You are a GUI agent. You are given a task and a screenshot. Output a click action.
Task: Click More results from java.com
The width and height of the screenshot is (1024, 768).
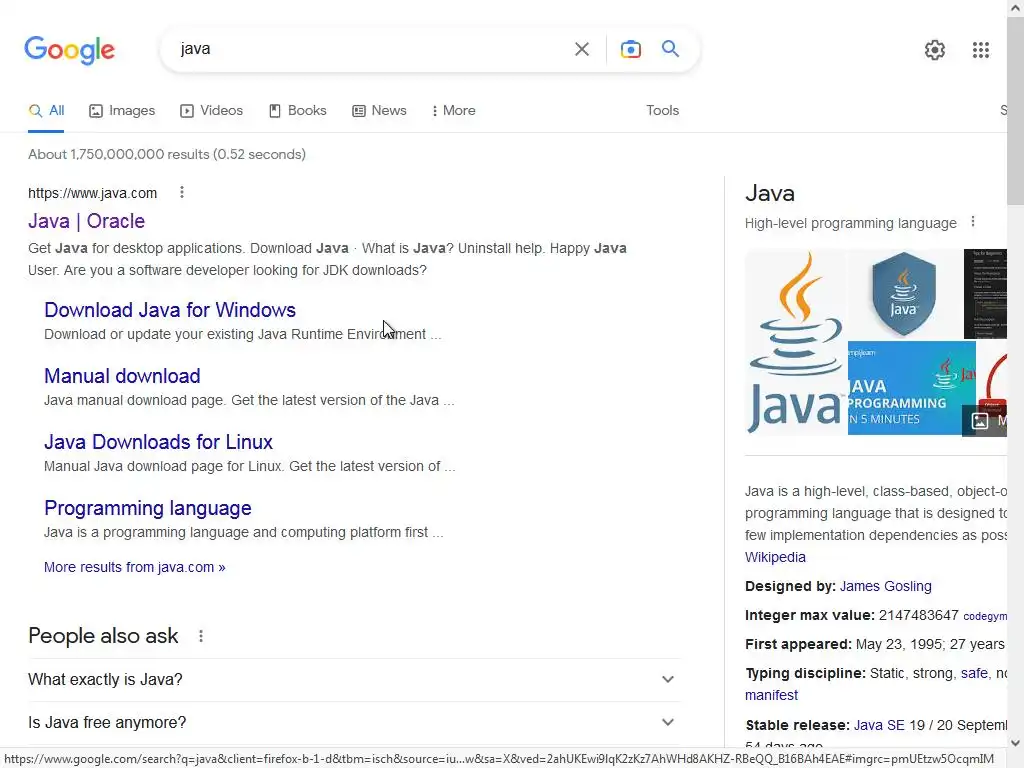point(135,567)
